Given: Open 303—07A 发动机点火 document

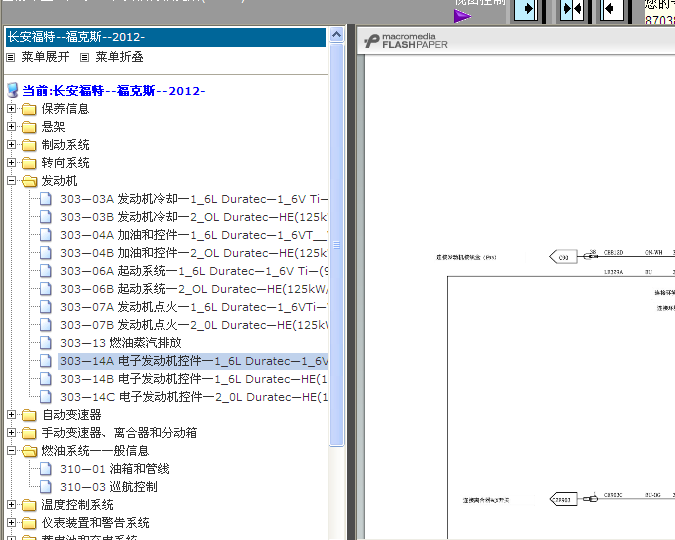Looking at the screenshot, I should point(194,307).
